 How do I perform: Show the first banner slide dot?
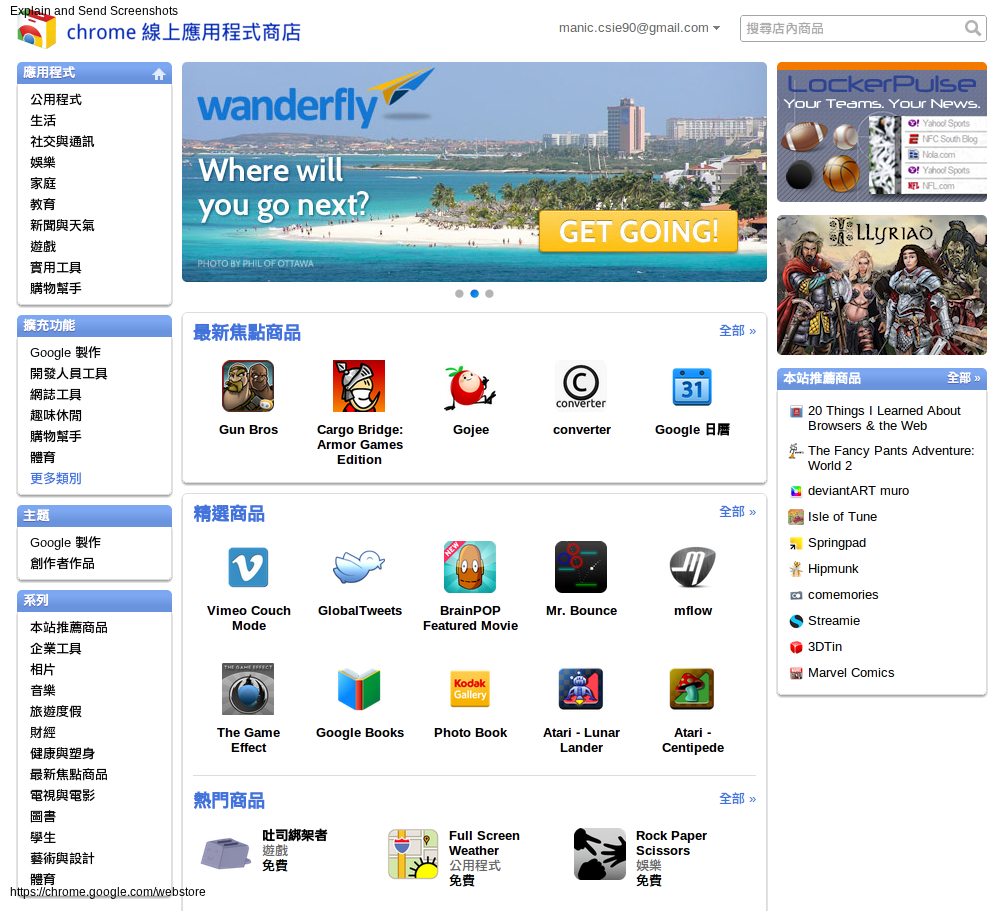pyautogui.click(x=459, y=293)
